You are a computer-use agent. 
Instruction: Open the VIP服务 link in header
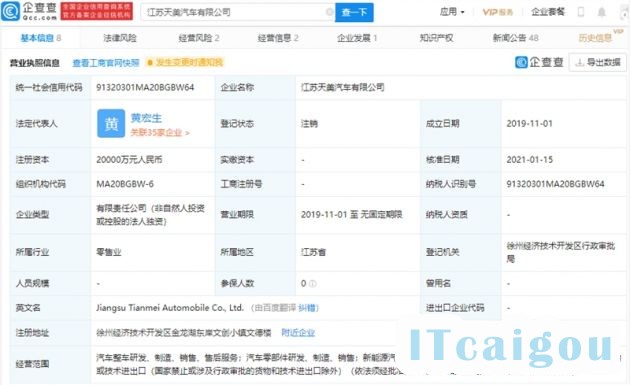497,12
